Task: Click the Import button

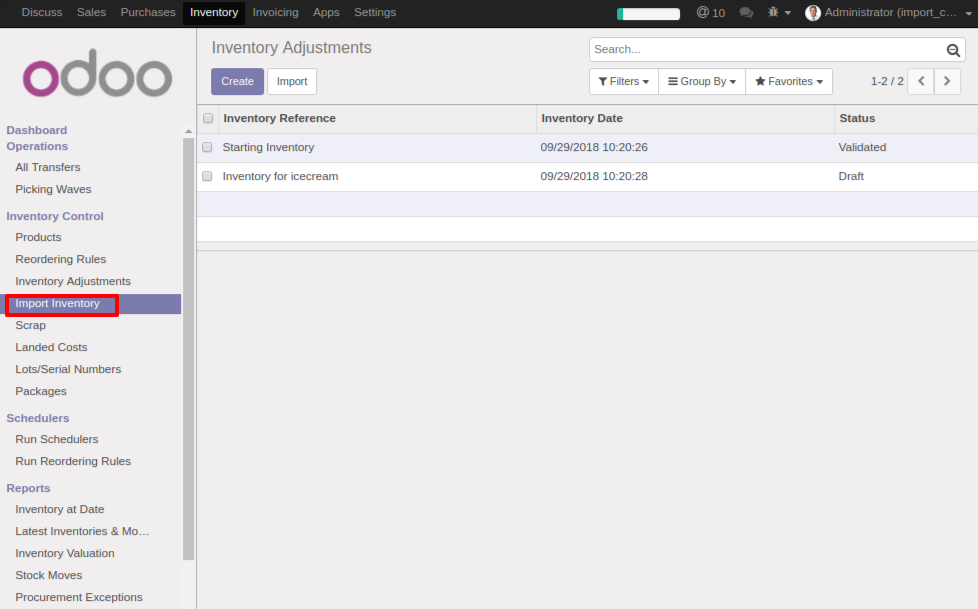Action: point(292,81)
